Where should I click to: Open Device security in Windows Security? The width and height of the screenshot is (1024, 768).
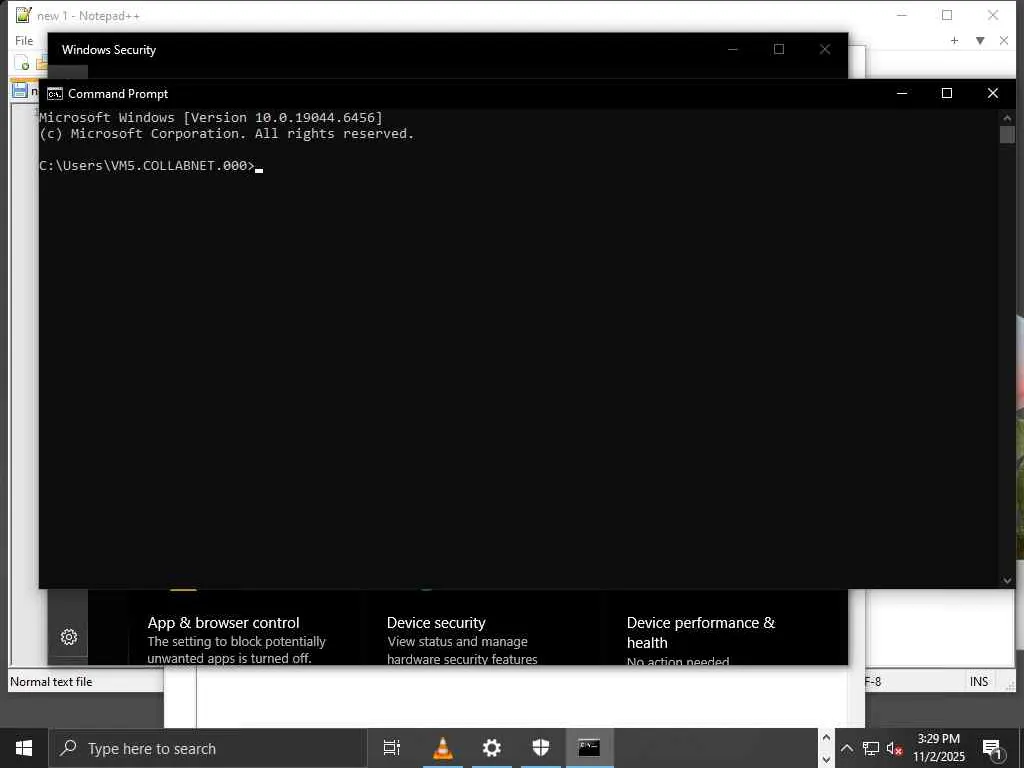pyautogui.click(x=436, y=623)
